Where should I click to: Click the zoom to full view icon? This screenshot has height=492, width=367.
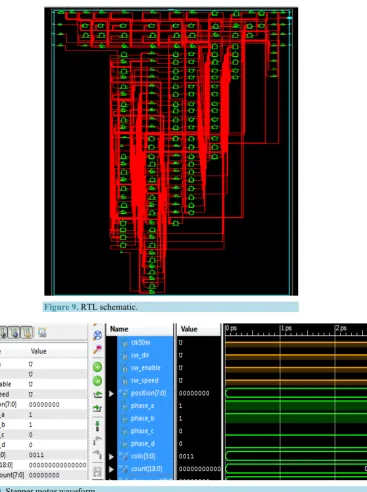(97, 335)
